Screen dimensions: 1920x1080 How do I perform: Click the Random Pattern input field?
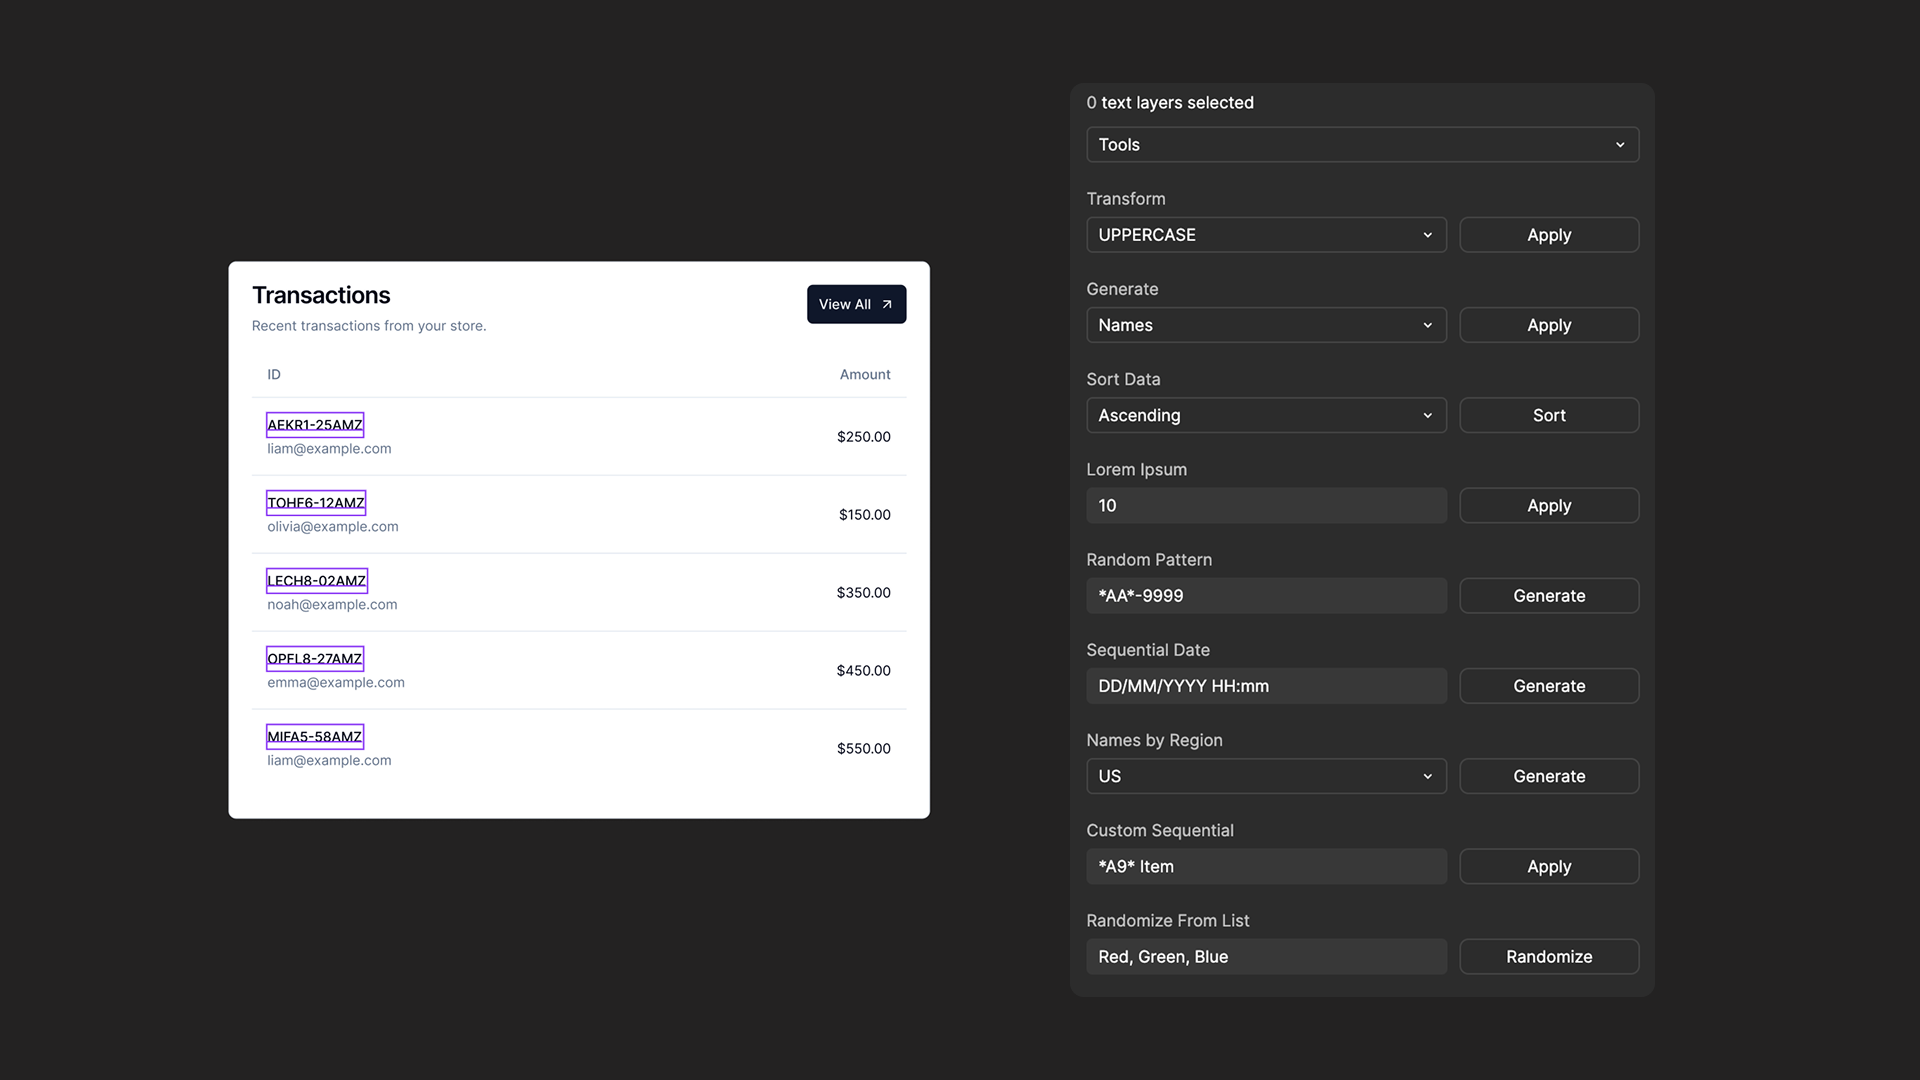[x=1266, y=596]
